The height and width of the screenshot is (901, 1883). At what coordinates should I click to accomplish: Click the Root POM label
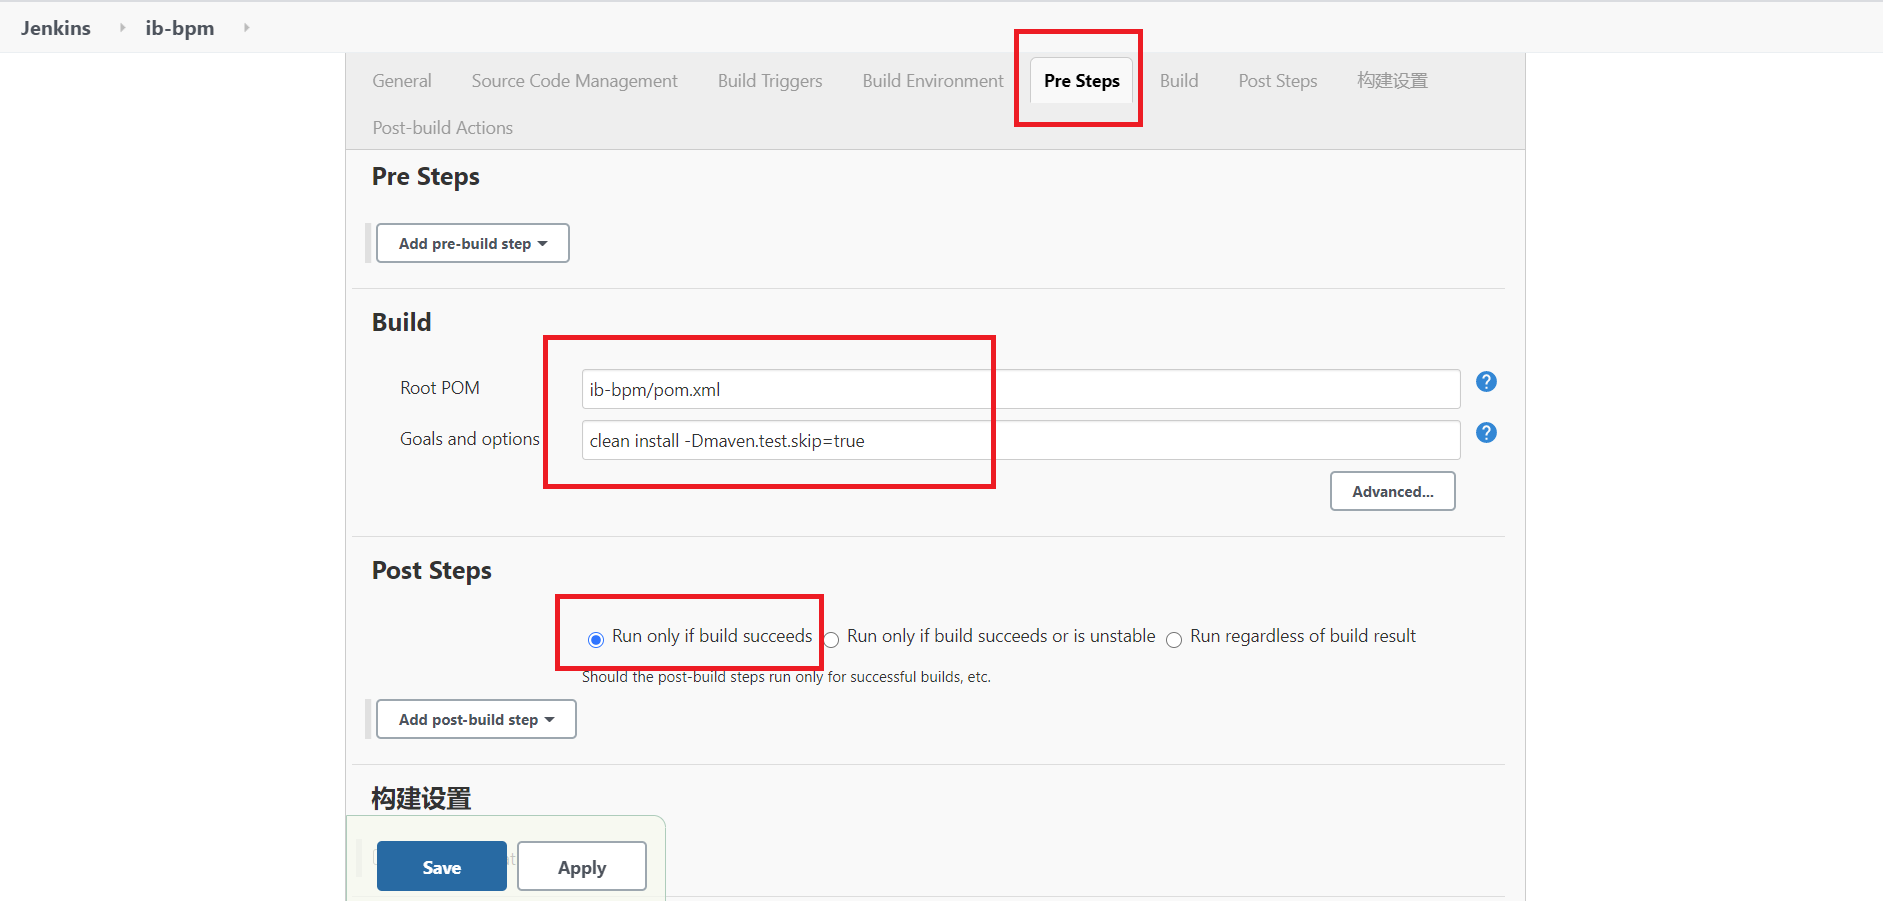tap(440, 388)
